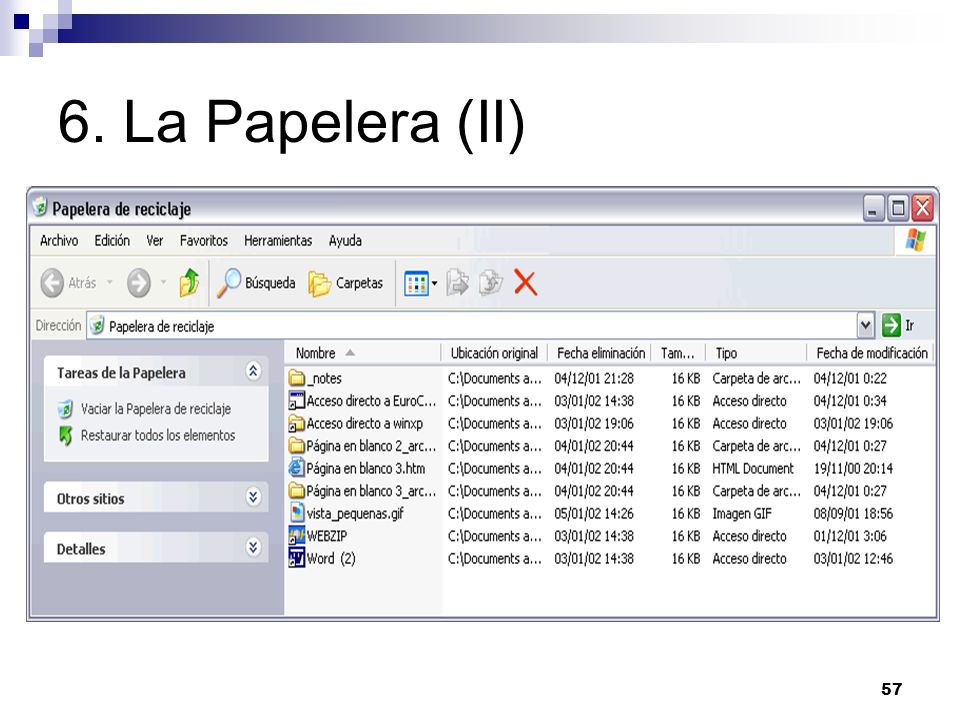Open the Archivo menu
Viewport: 960px width, 720px height.
click(x=59, y=241)
